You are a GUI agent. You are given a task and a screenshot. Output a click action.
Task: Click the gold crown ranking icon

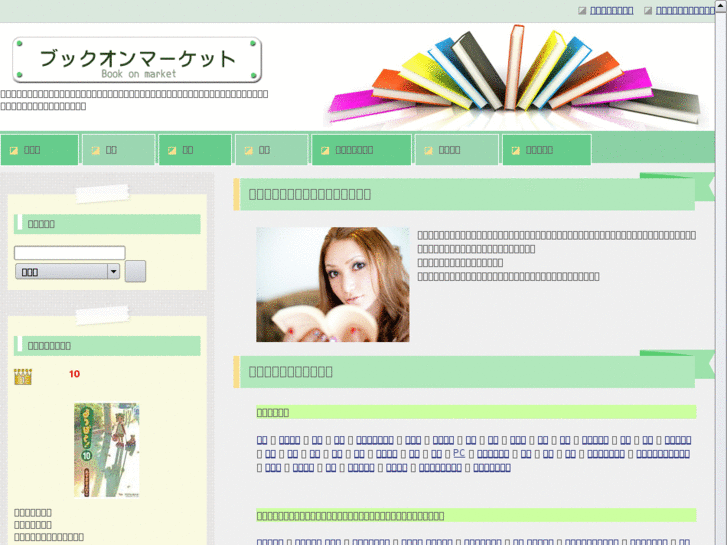coord(23,377)
